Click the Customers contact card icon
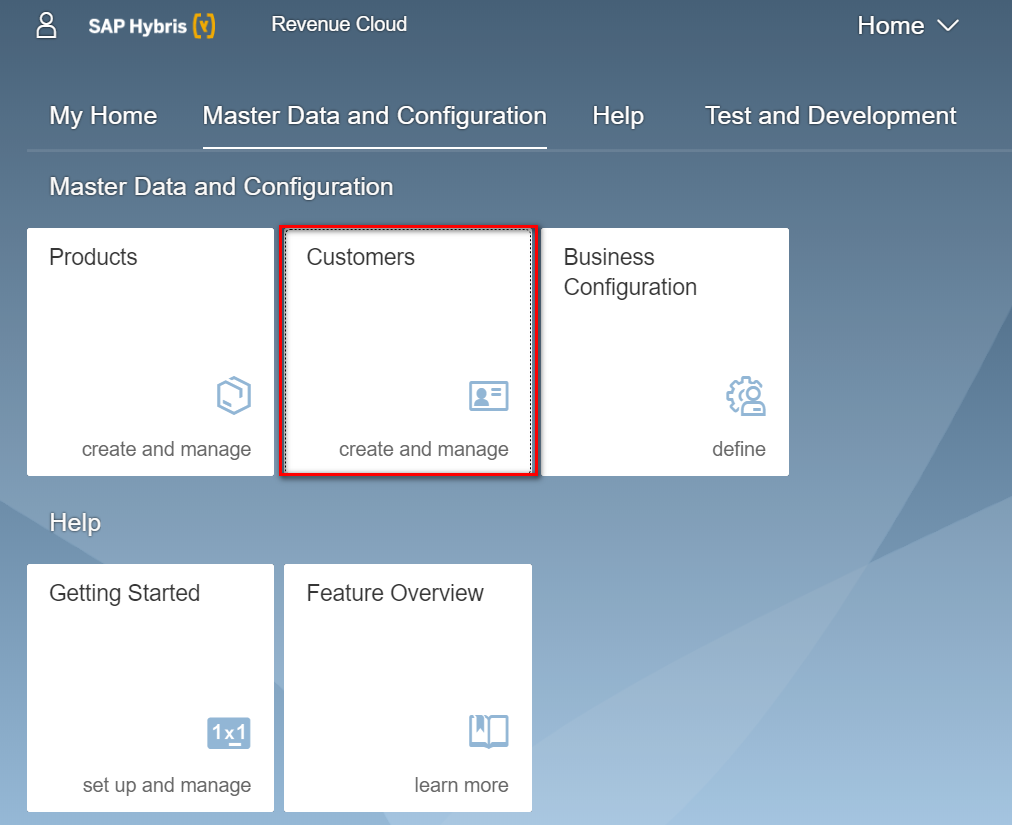Image resolution: width=1012 pixels, height=825 pixels. point(489,396)
